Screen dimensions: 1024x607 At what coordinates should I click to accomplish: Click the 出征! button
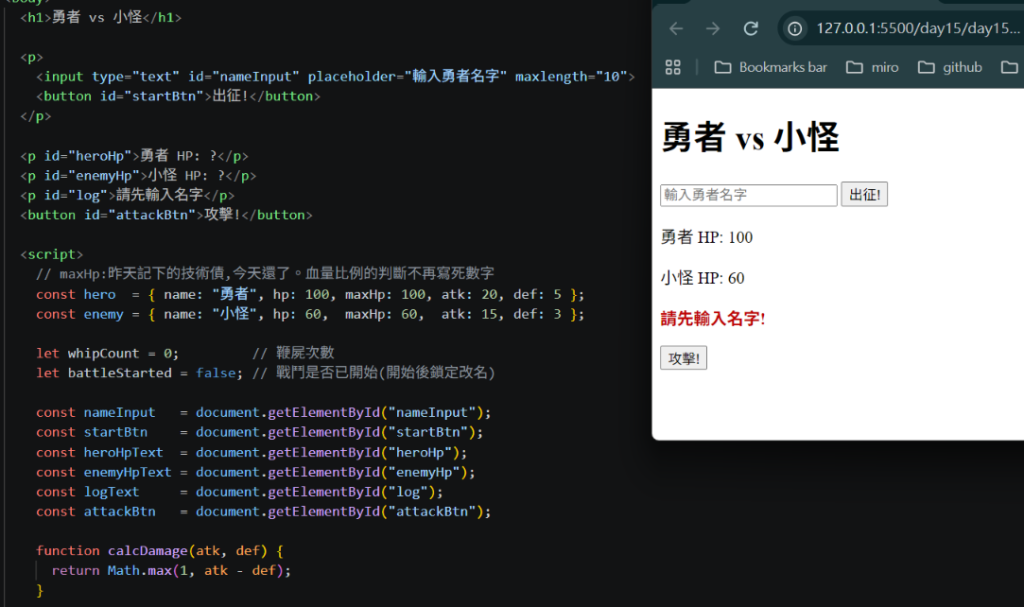coord(864,195)
